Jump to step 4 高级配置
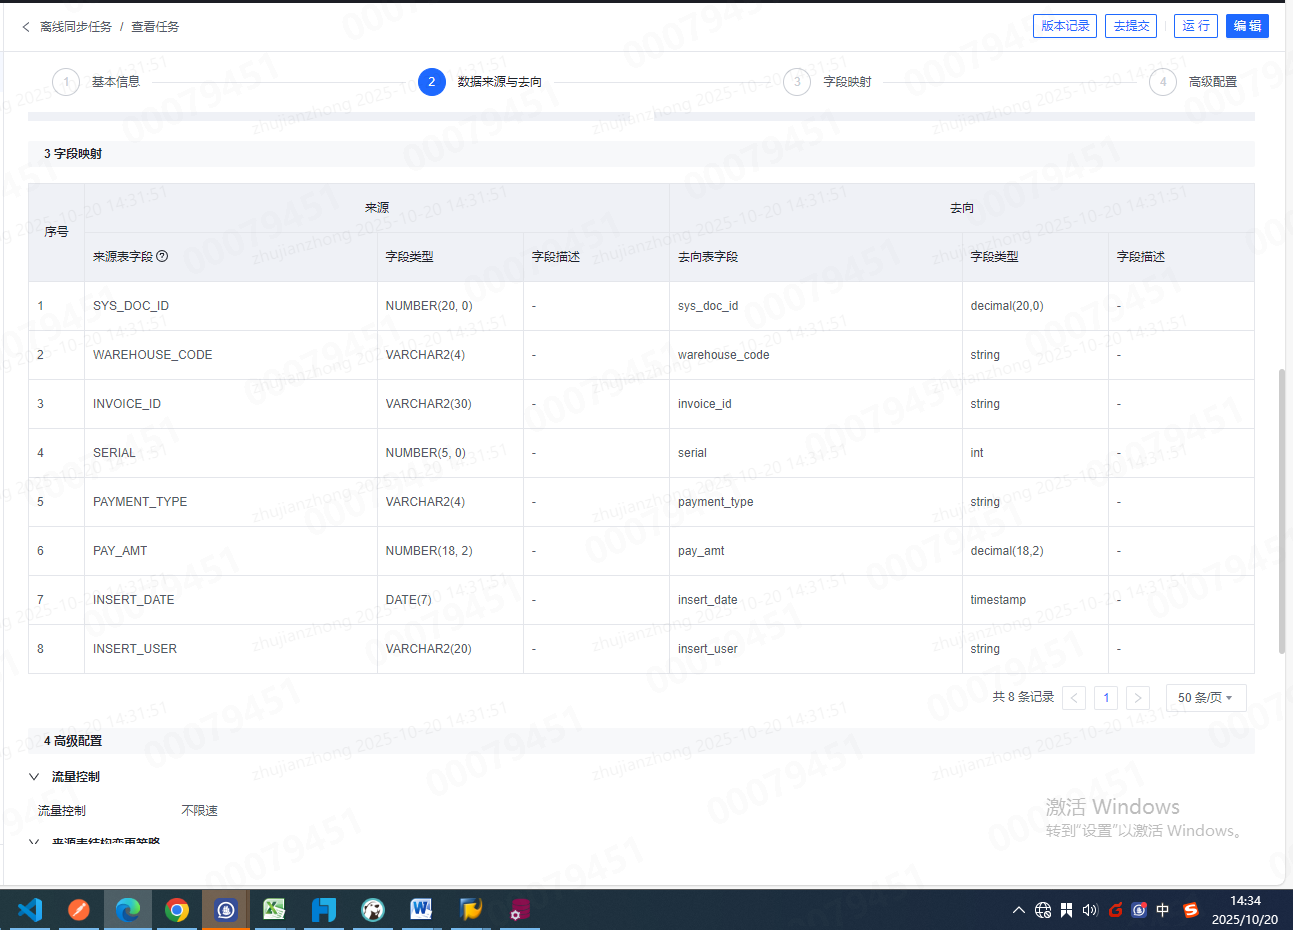The width and height of the screenshot is (1293, 930). click(x=1163, y=82)
